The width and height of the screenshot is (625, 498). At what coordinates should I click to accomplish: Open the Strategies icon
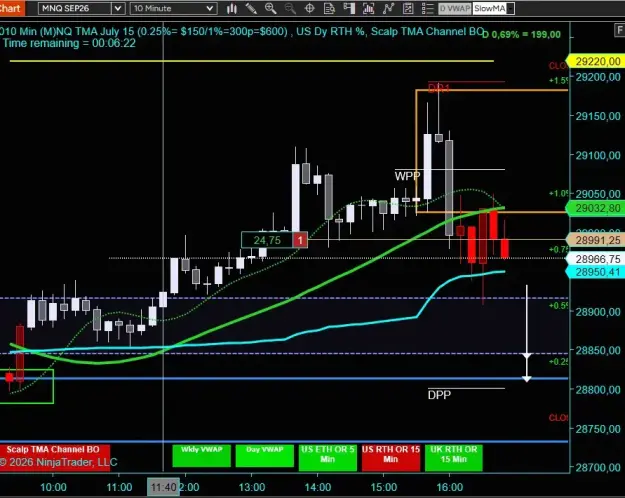[408, 8]
